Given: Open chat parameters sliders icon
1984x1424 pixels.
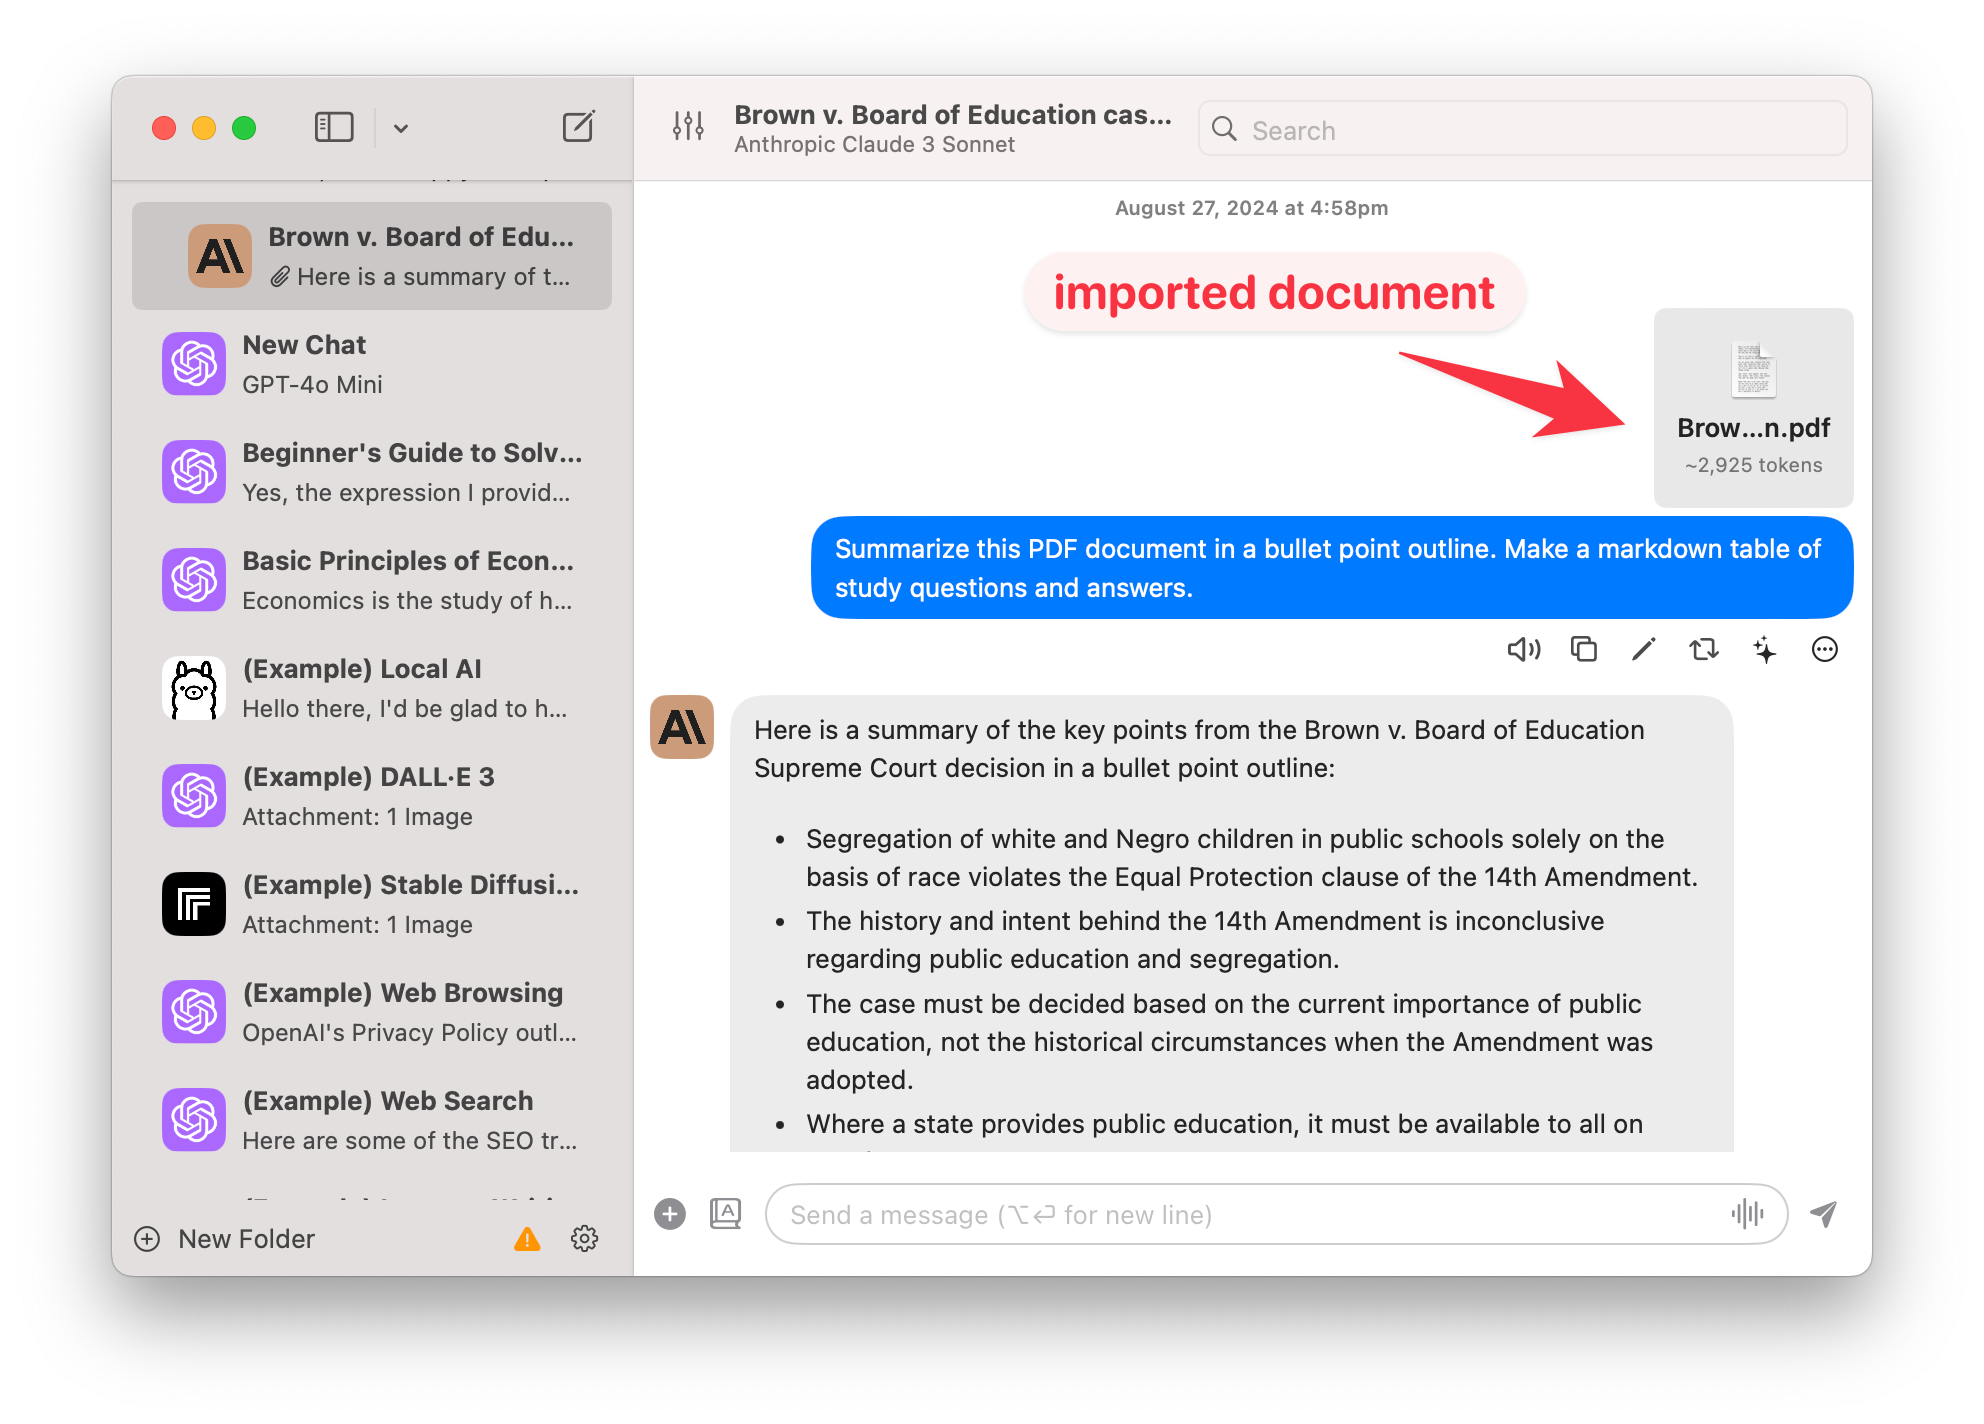Looking at the screenshot, I should pos(688,126).
